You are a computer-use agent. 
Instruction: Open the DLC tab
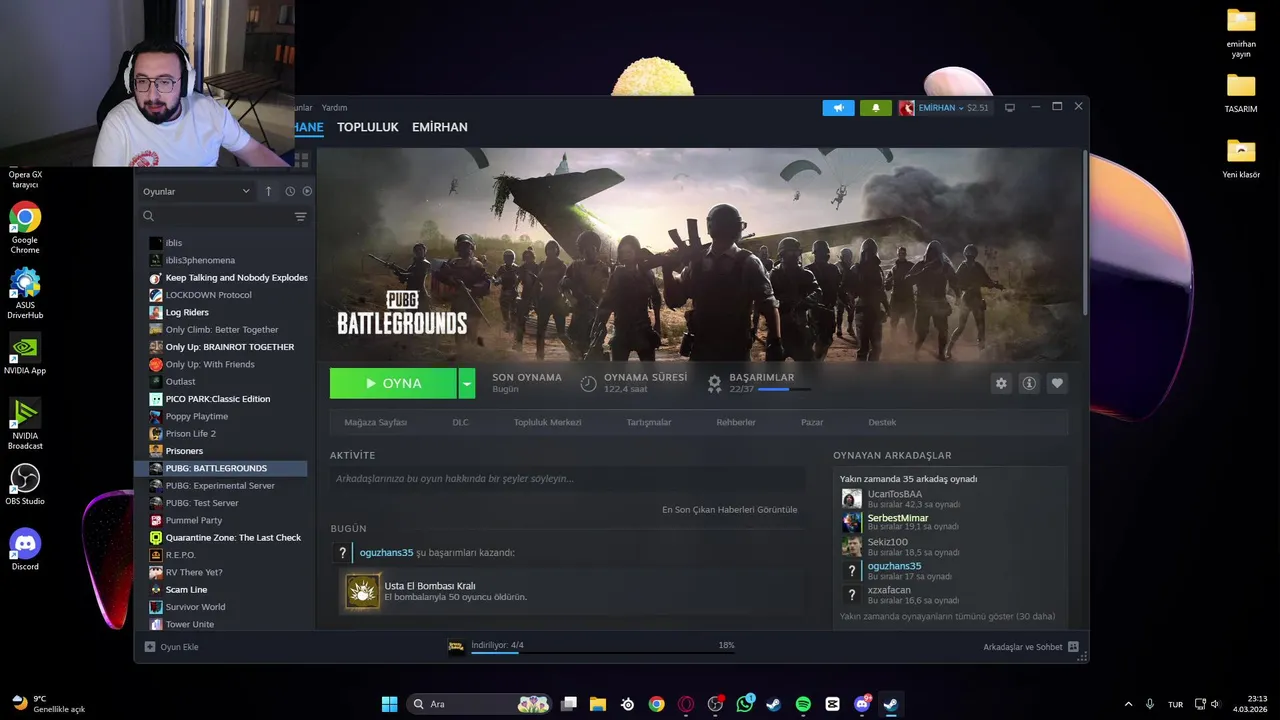460,422
